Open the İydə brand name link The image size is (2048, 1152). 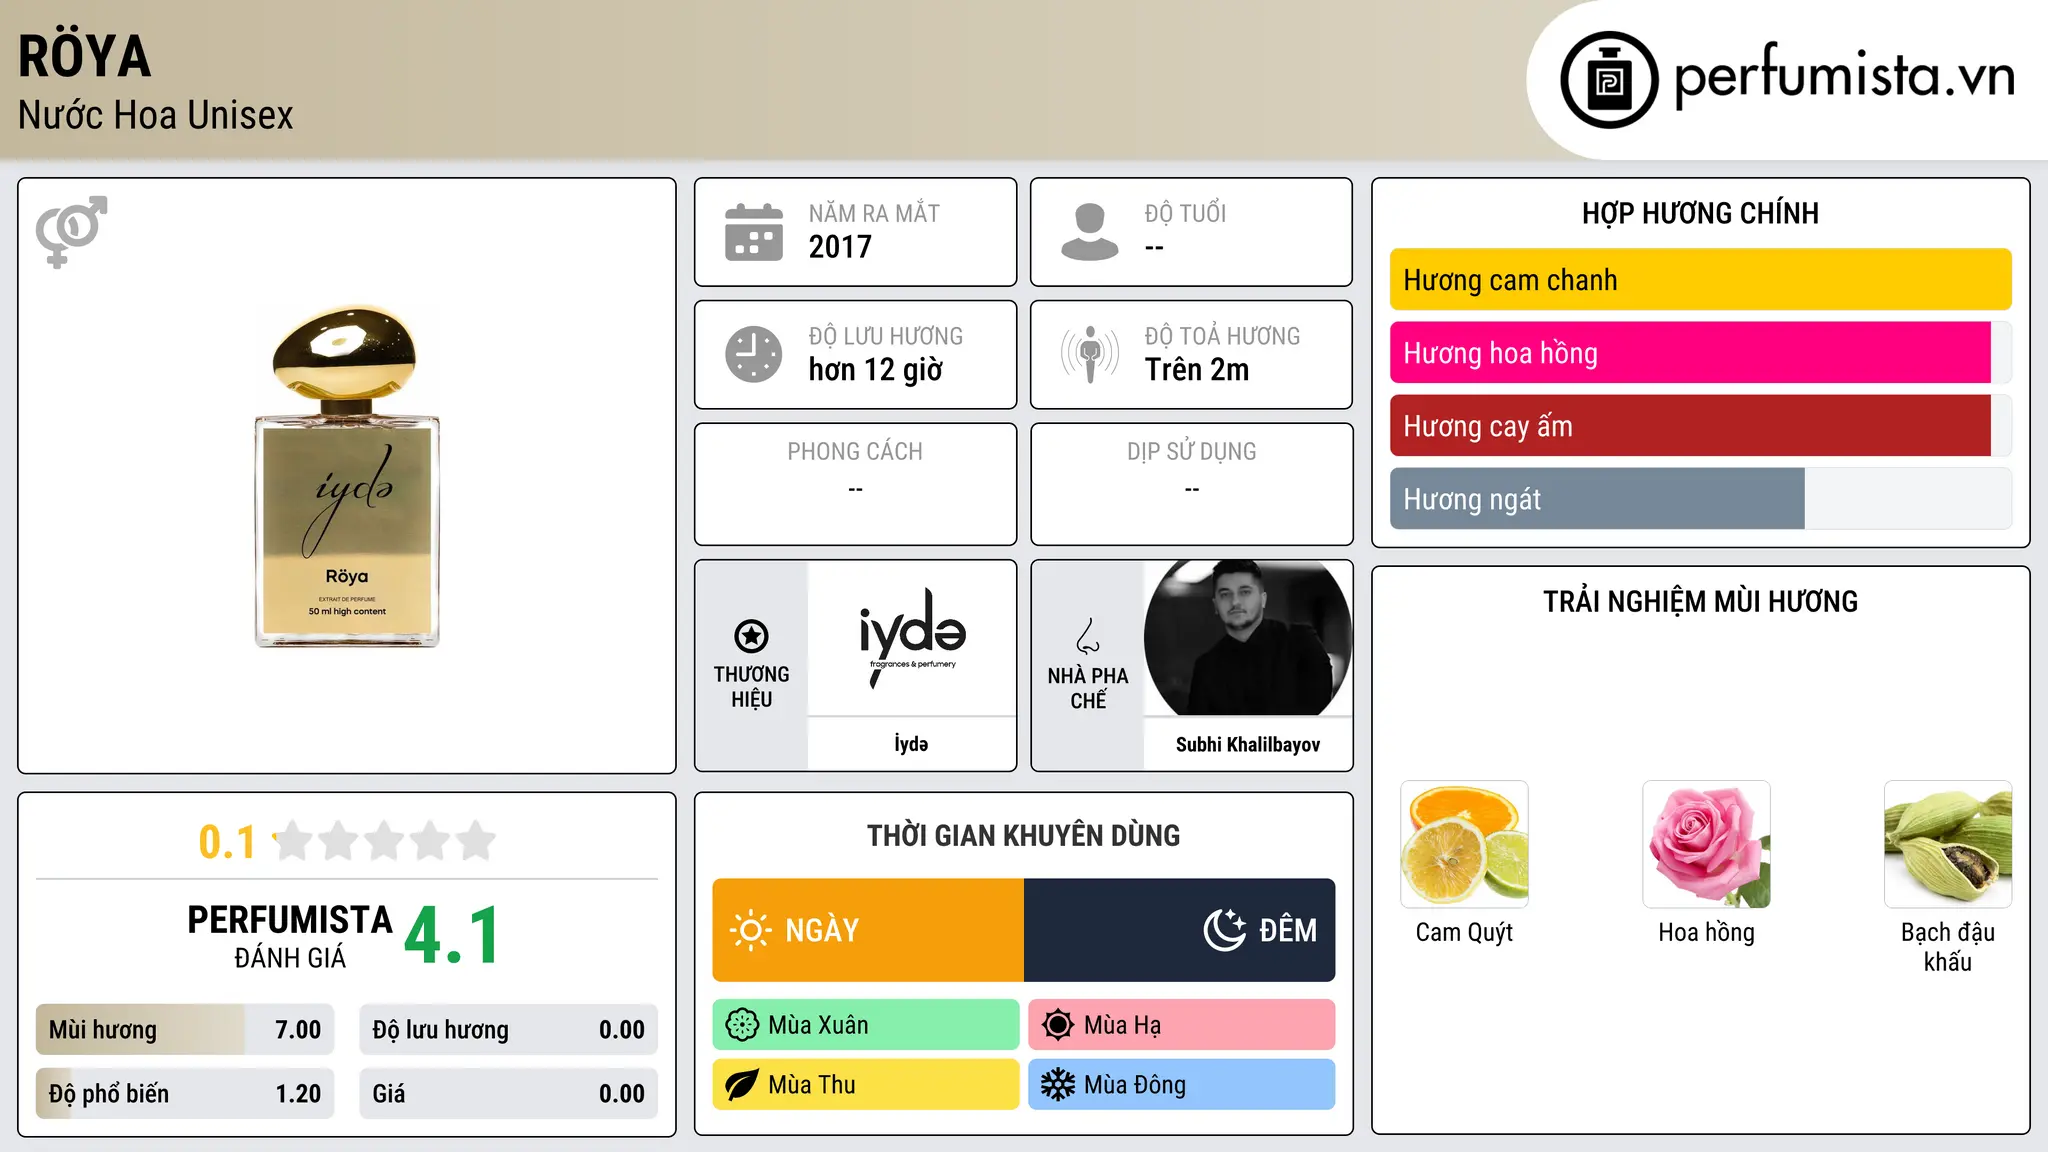(912, 744)
